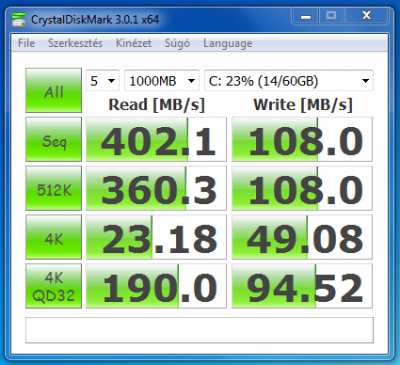
Task: Click the CrystalDiskMark app icon in title bar
Action: pos(19,19)
